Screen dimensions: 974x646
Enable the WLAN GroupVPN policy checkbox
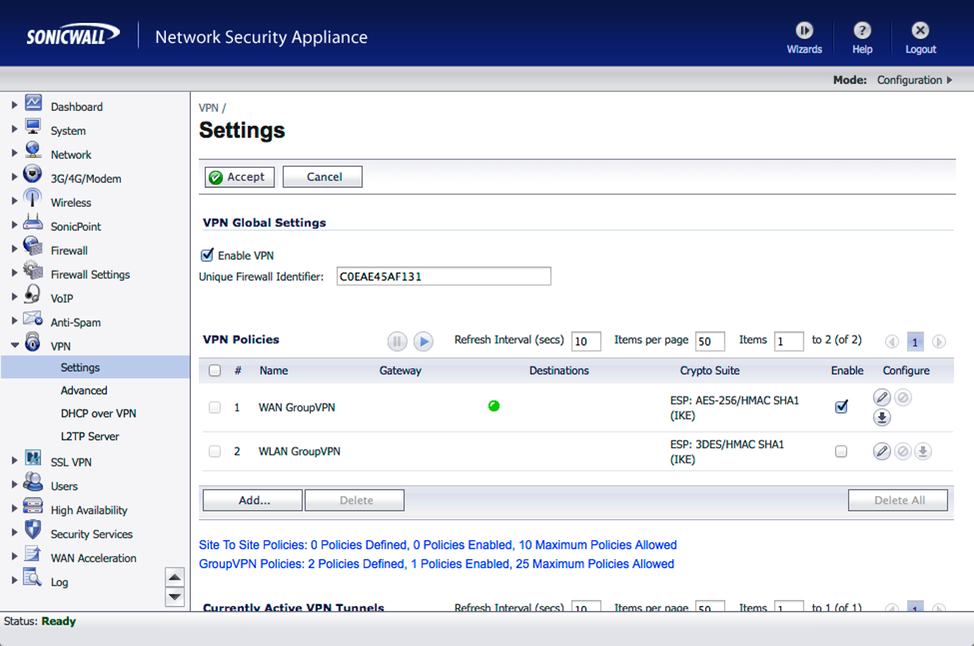(841, 451)
